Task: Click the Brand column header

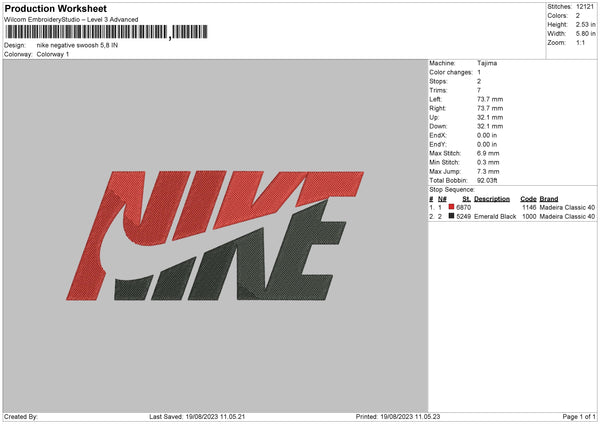Action: click(549, 199)
